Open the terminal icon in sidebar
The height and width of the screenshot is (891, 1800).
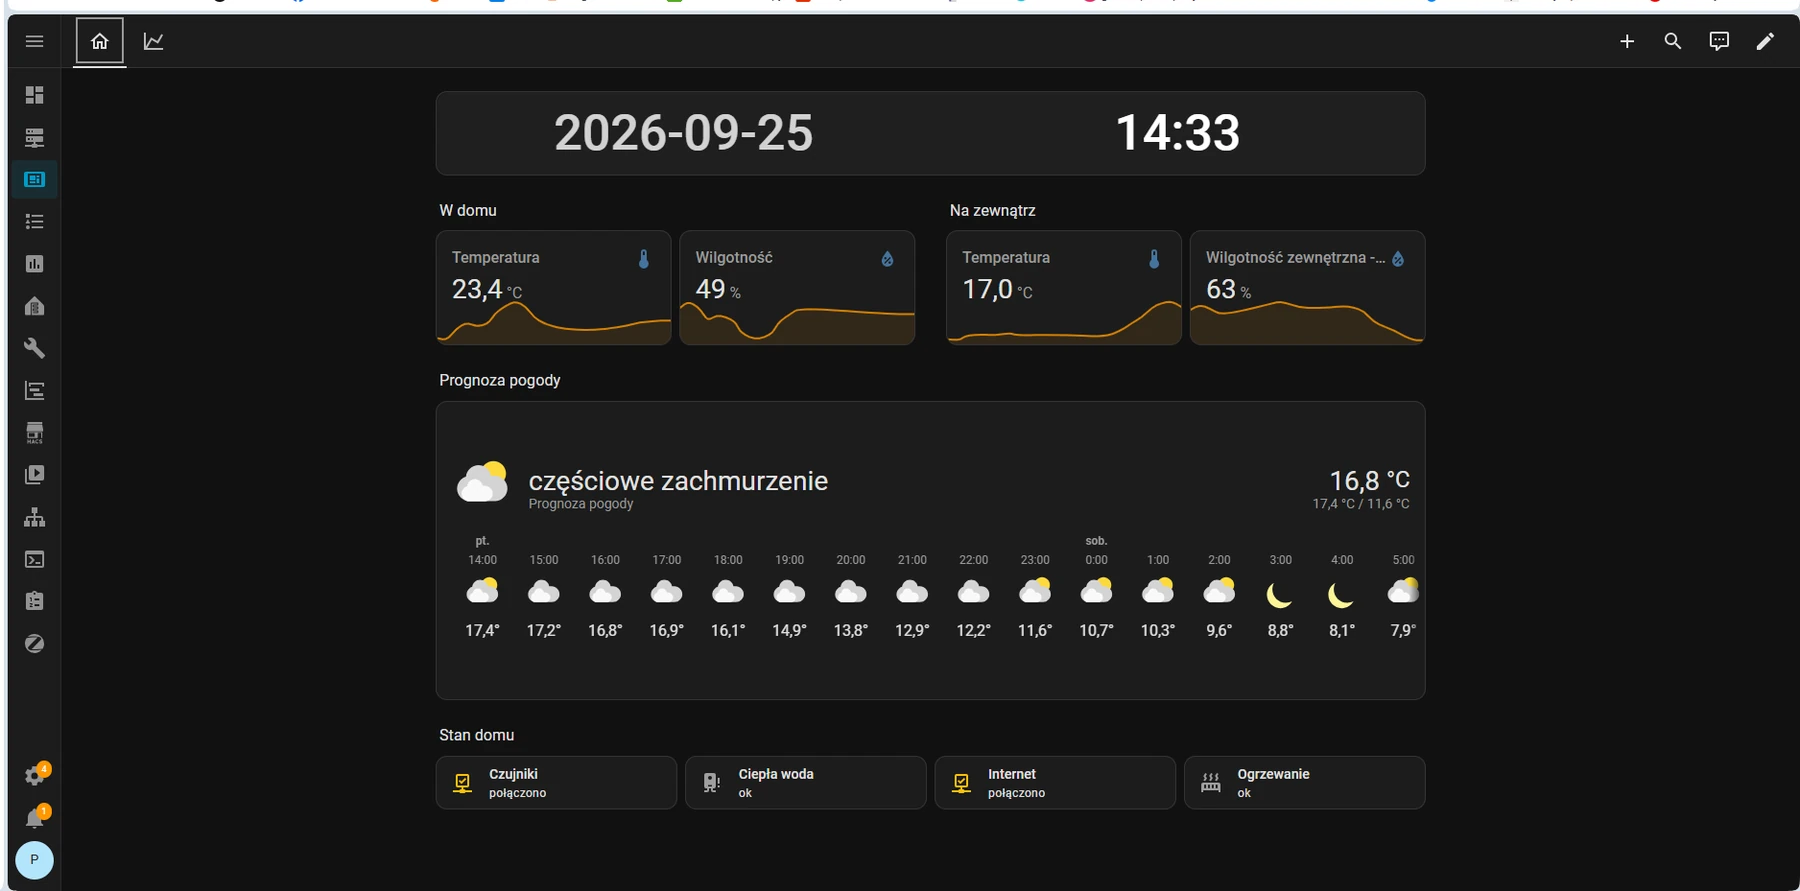click(x=34, y=559)
